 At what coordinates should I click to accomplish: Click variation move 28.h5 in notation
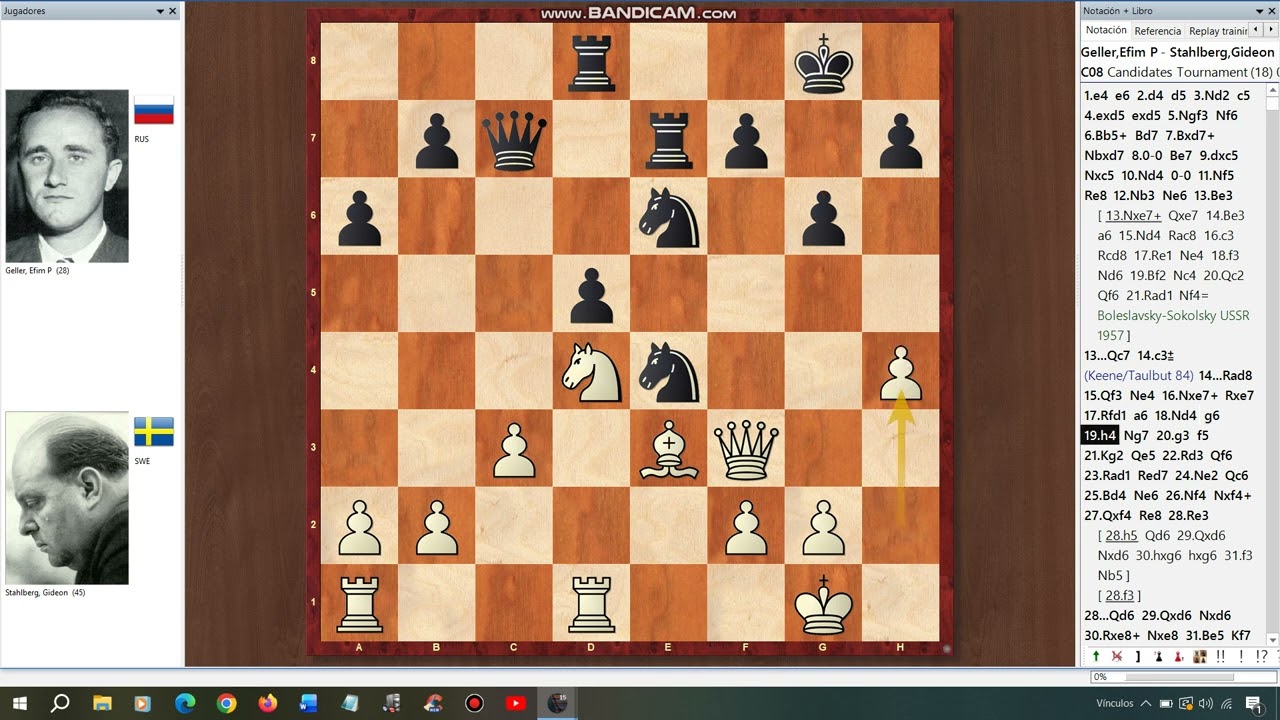point(1121,535)
